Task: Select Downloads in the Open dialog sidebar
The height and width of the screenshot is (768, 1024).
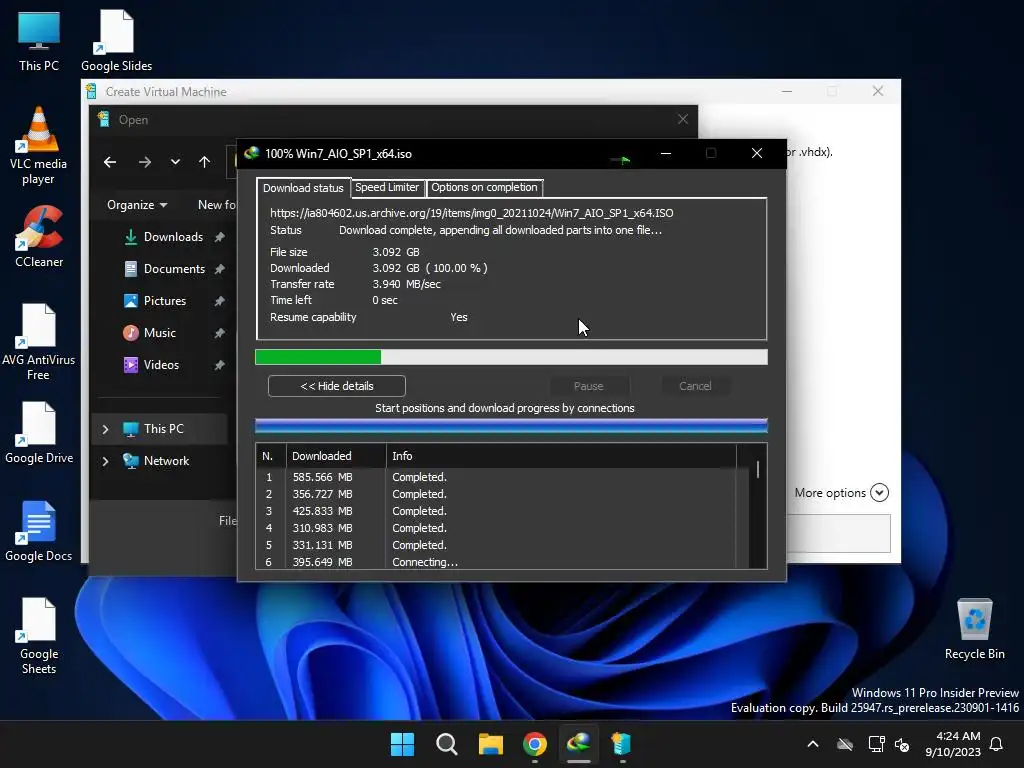Action: (x=173, y=237)
